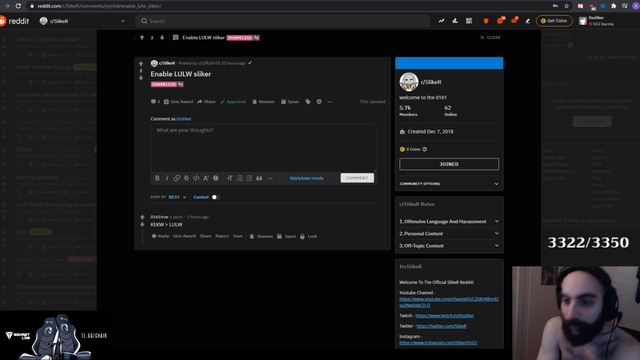
Task: Mark text as spoiler in the editor
Action: click(x=216, y=178)
